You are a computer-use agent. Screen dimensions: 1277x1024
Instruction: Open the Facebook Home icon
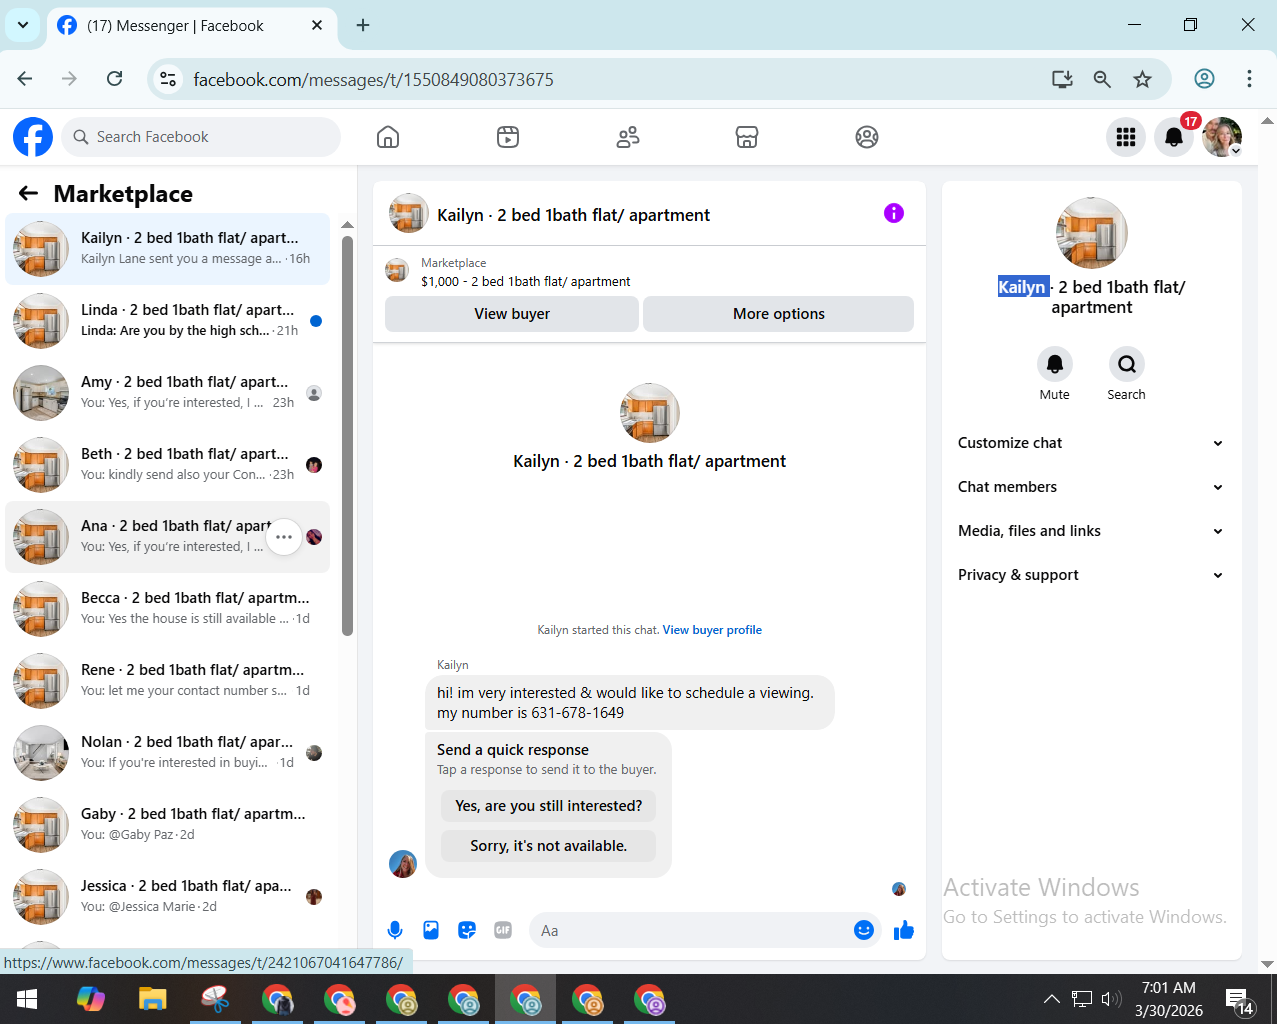coord(388,137)
